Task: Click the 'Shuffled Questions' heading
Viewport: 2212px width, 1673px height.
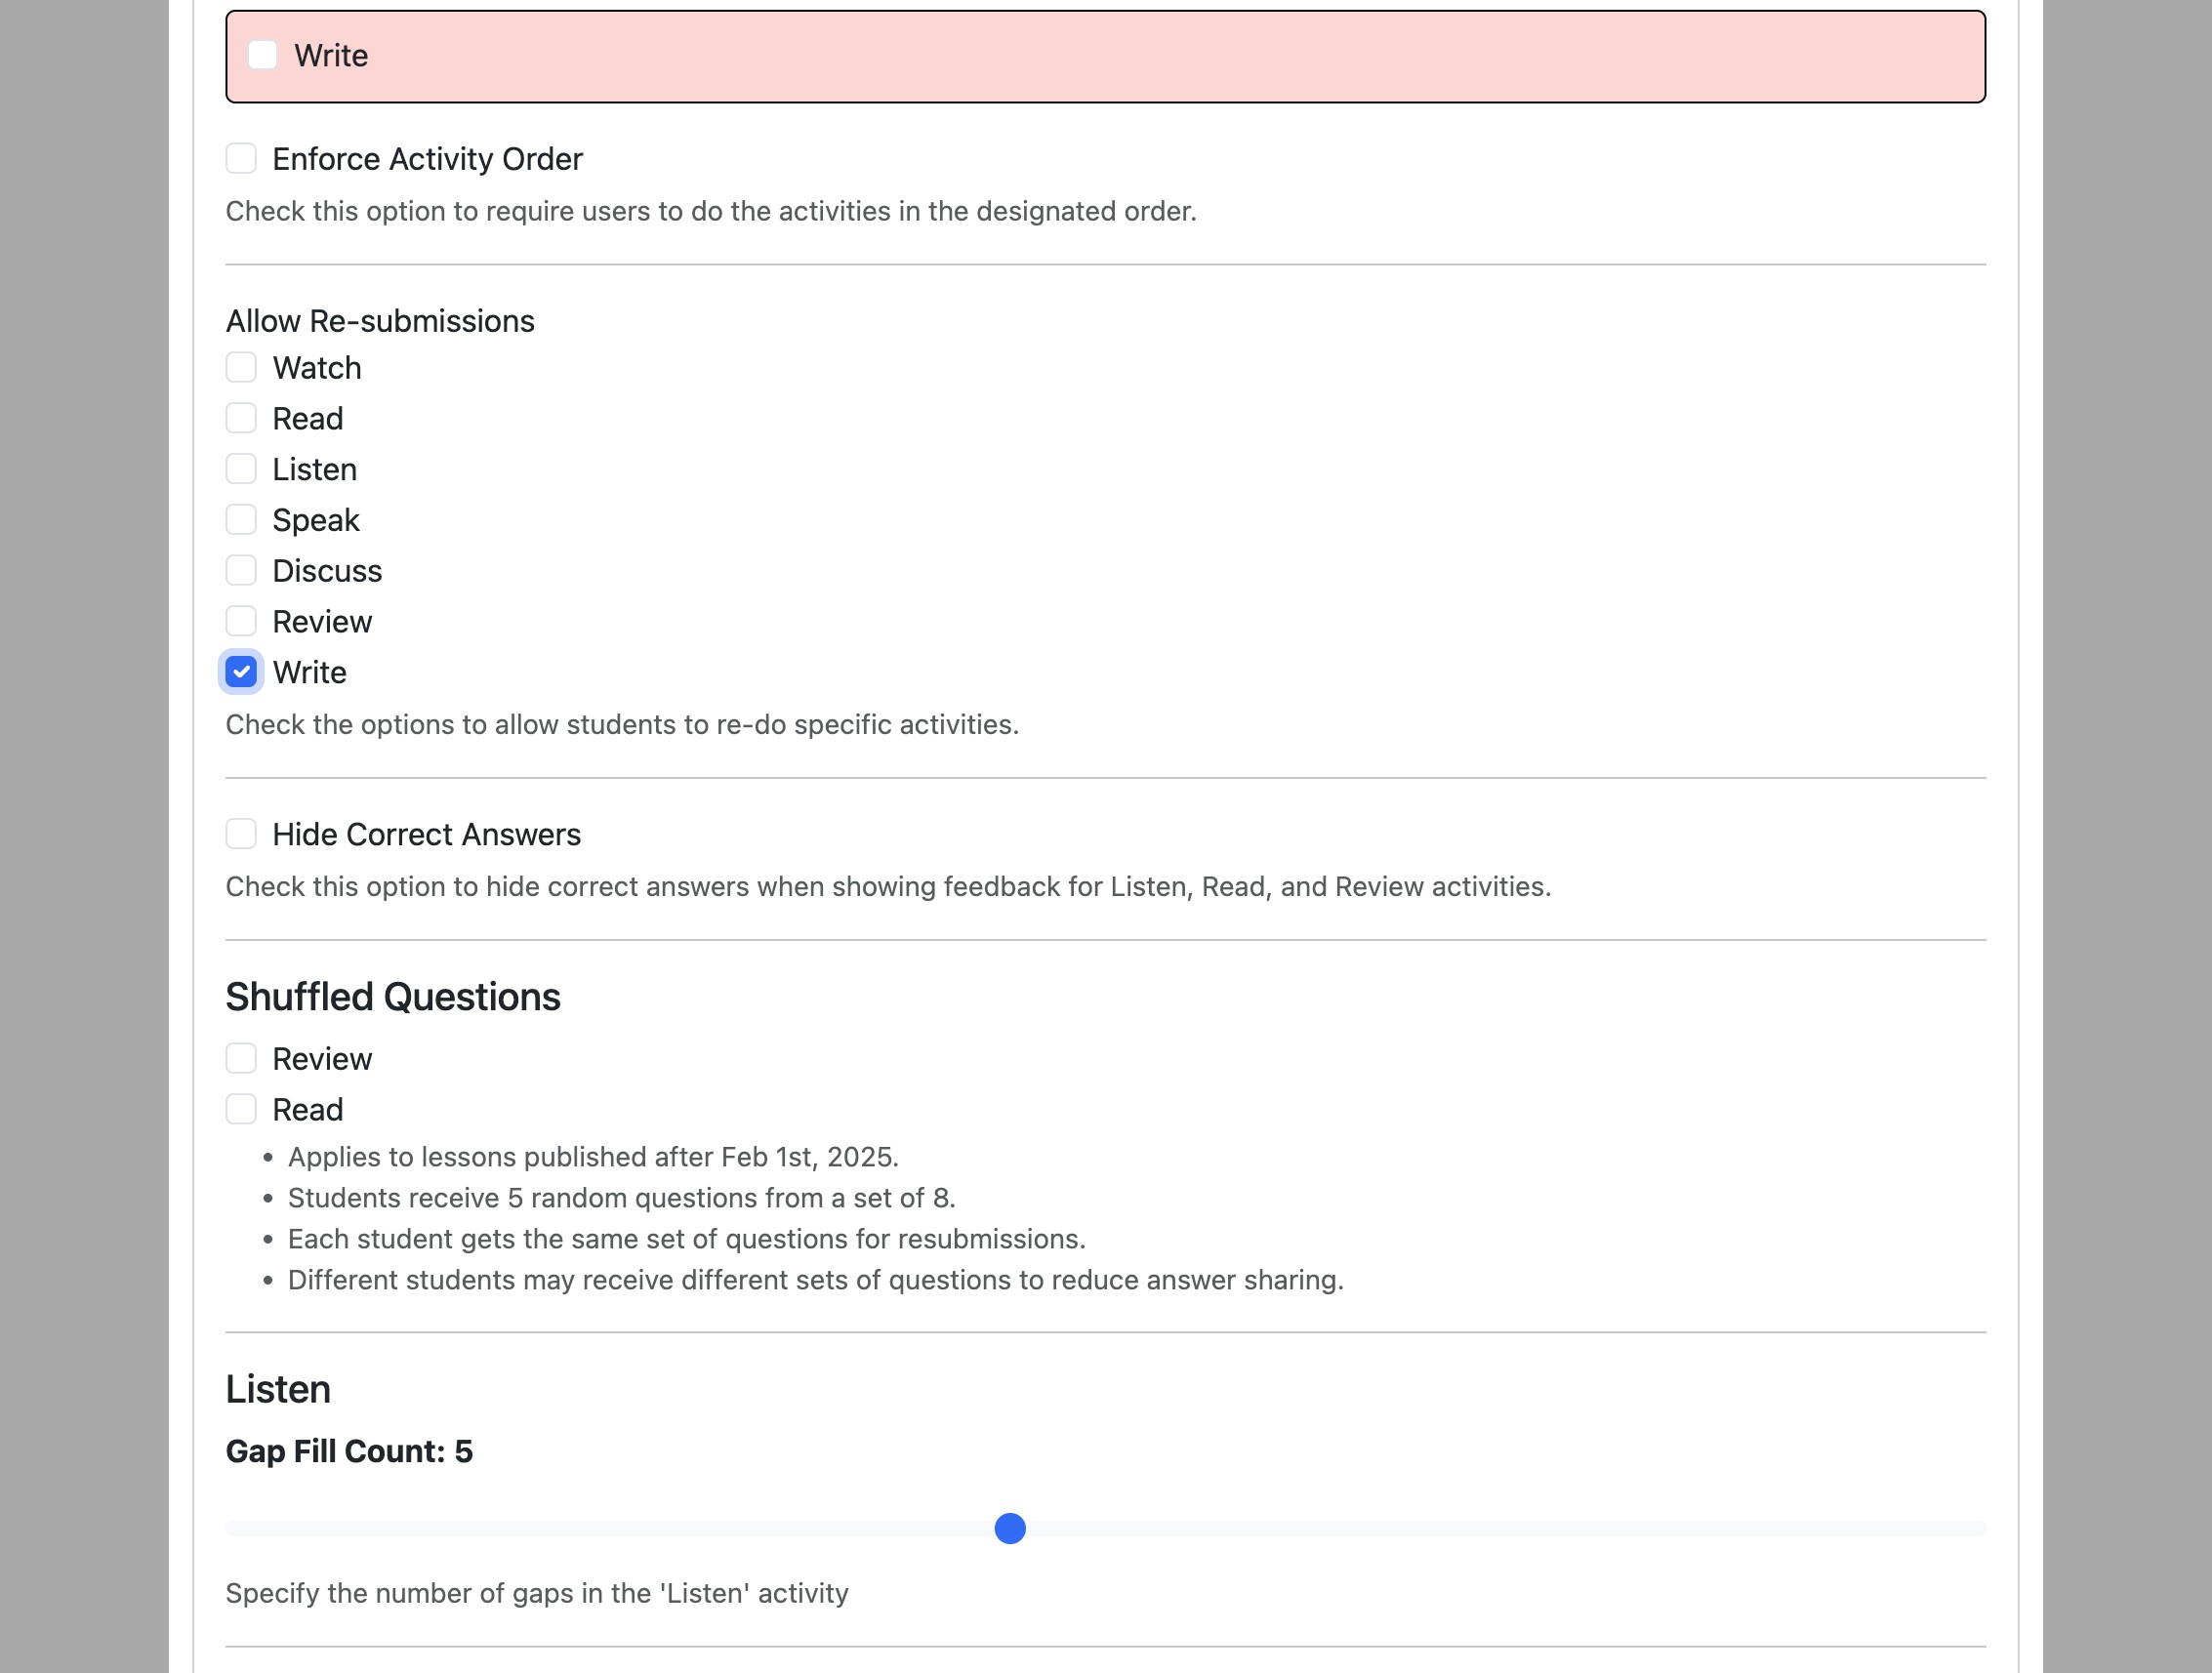Action: click(x=393, y=997)
